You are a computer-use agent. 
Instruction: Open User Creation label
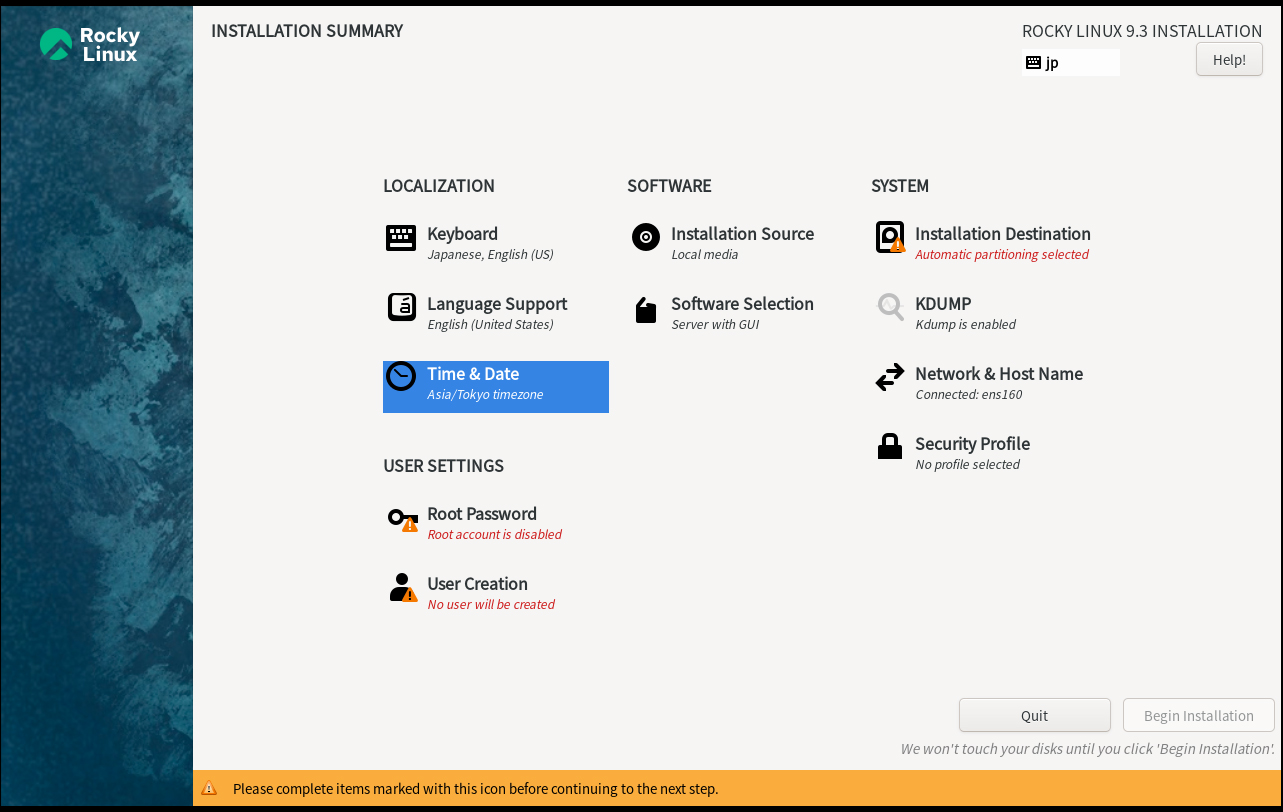click(477, 584)
